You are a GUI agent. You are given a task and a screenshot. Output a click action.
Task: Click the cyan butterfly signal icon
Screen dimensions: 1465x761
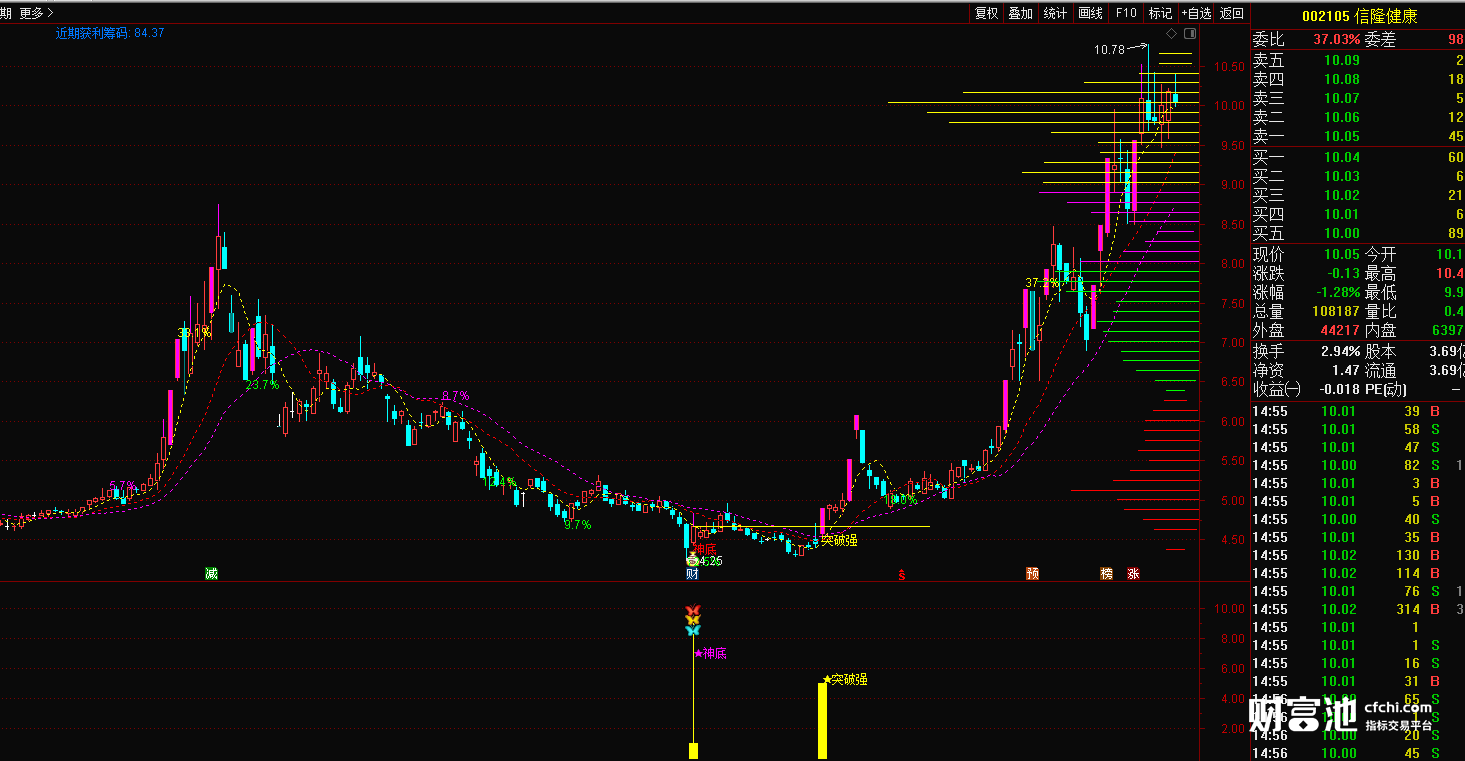click(x=693, y=630)
